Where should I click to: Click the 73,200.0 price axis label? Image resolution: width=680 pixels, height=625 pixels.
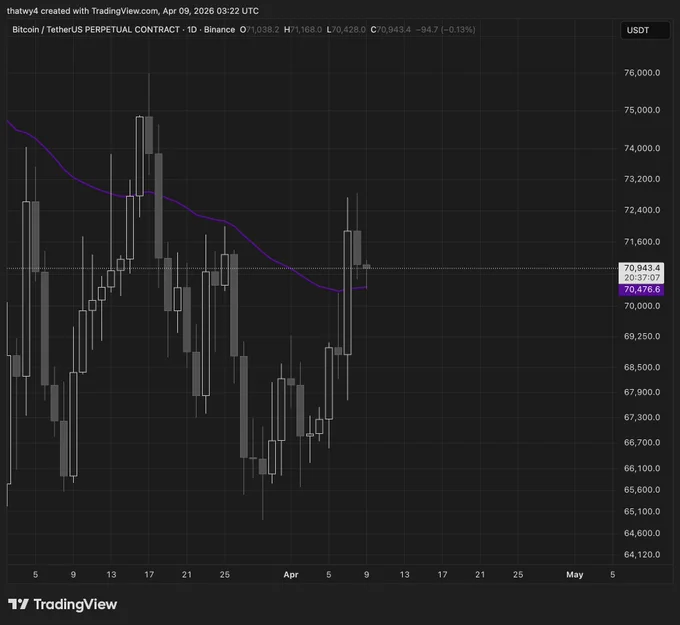point(642,179)
